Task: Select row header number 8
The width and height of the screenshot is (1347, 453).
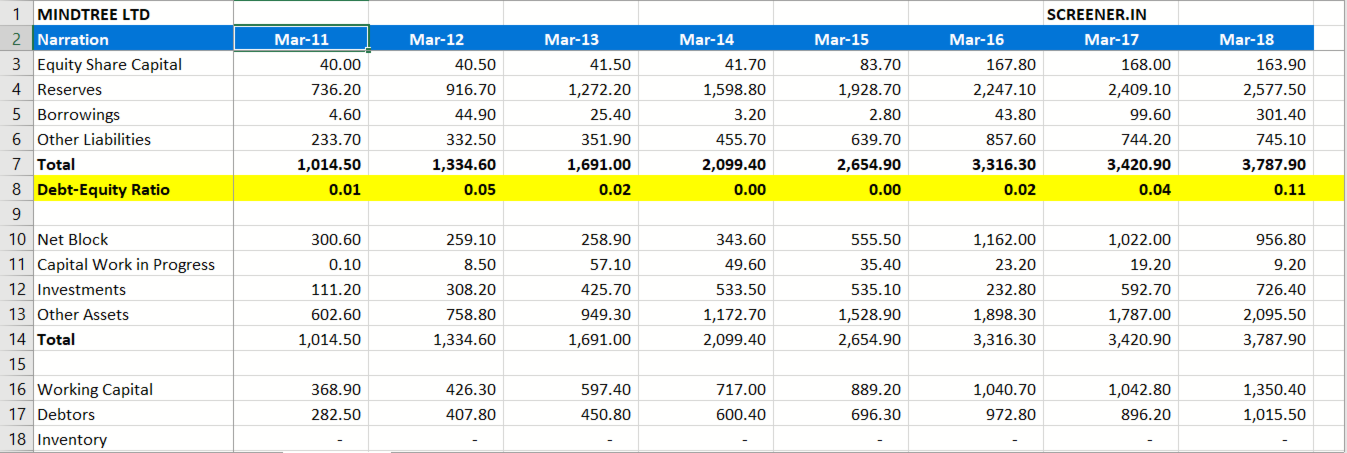Action: 17,189
